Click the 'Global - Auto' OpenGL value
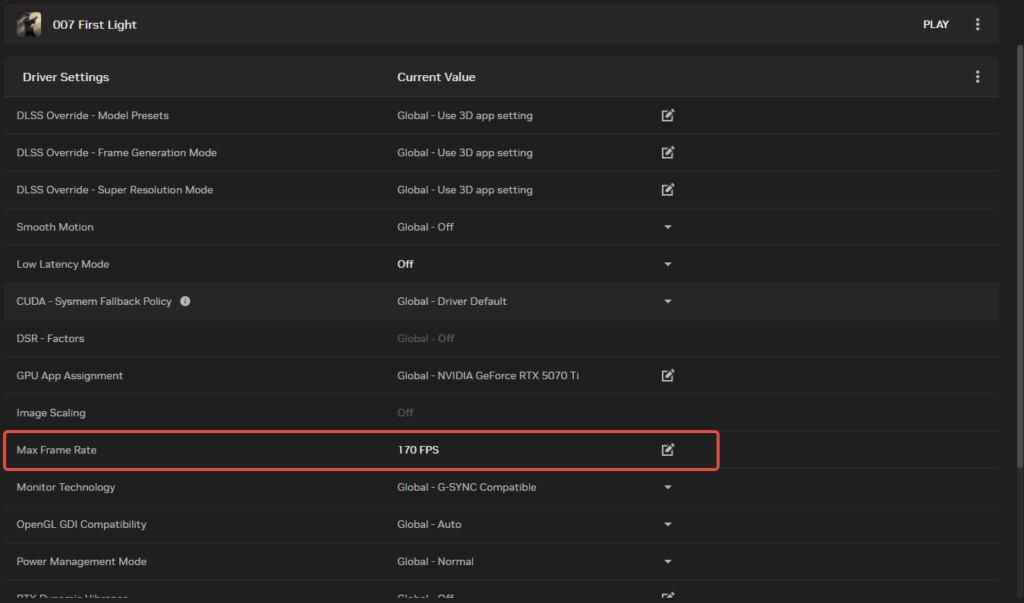Viewport: 1024px width, 603px height. [x=429, y=524]
